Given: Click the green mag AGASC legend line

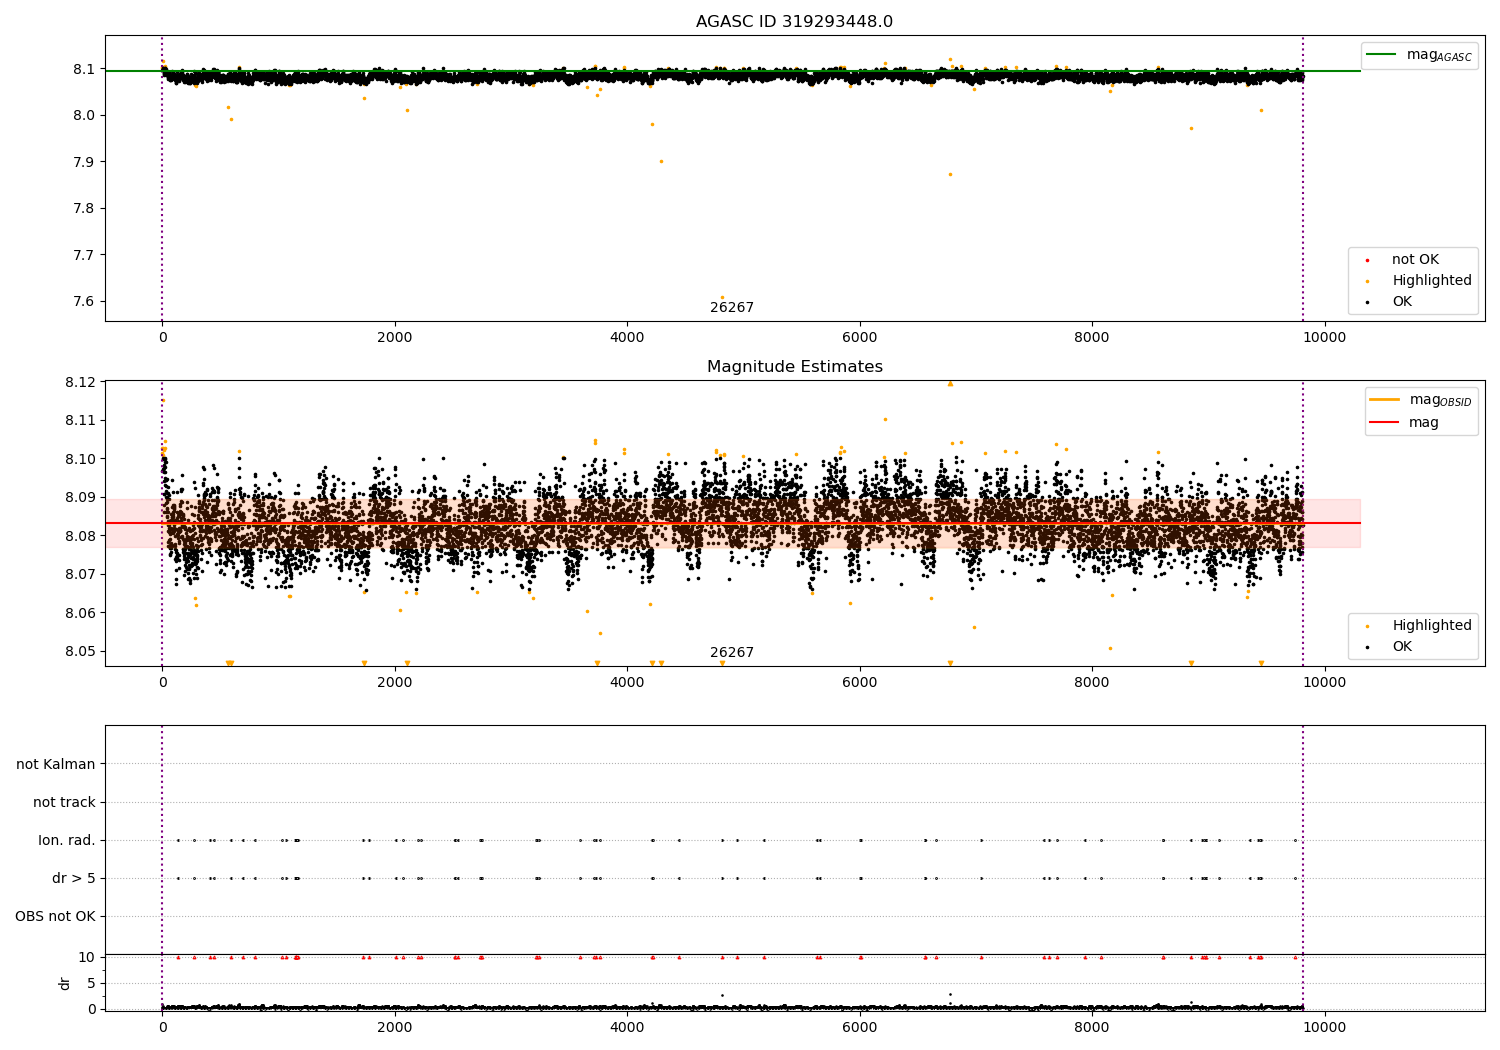Looking at the screenshot, I should tap(1382, 55).
